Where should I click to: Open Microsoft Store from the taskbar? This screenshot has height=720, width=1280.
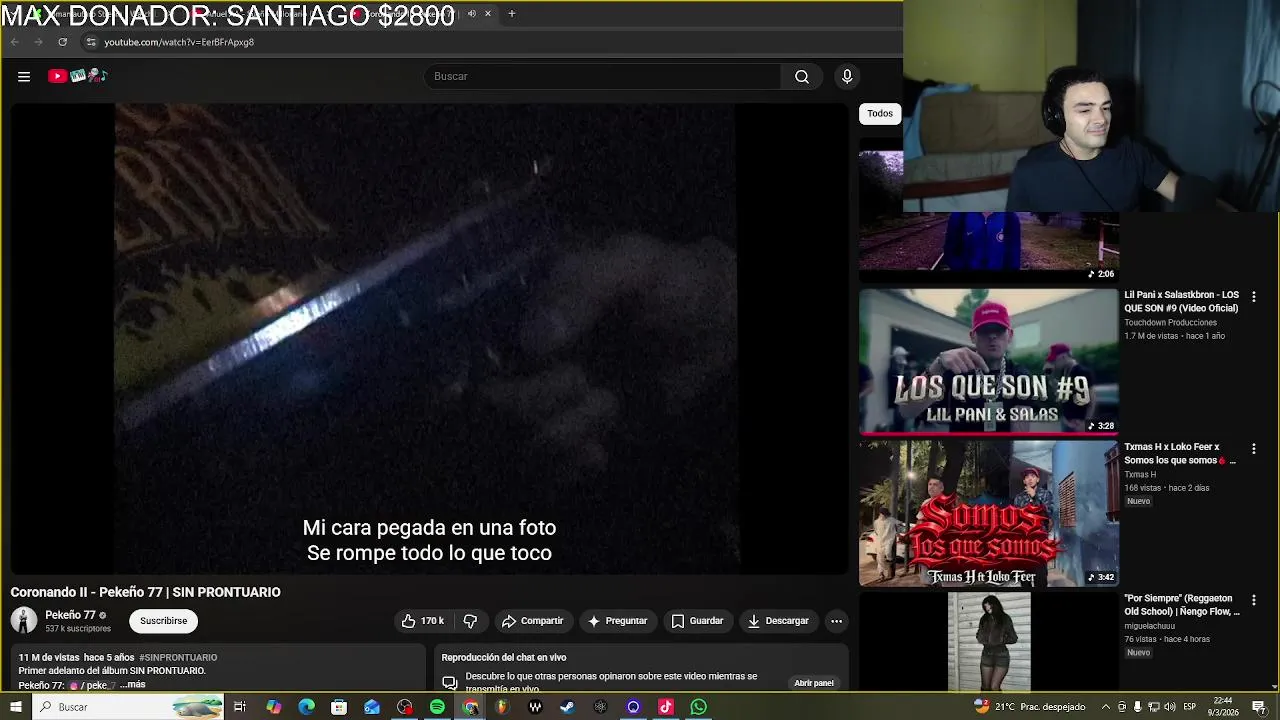coord(339,707)
